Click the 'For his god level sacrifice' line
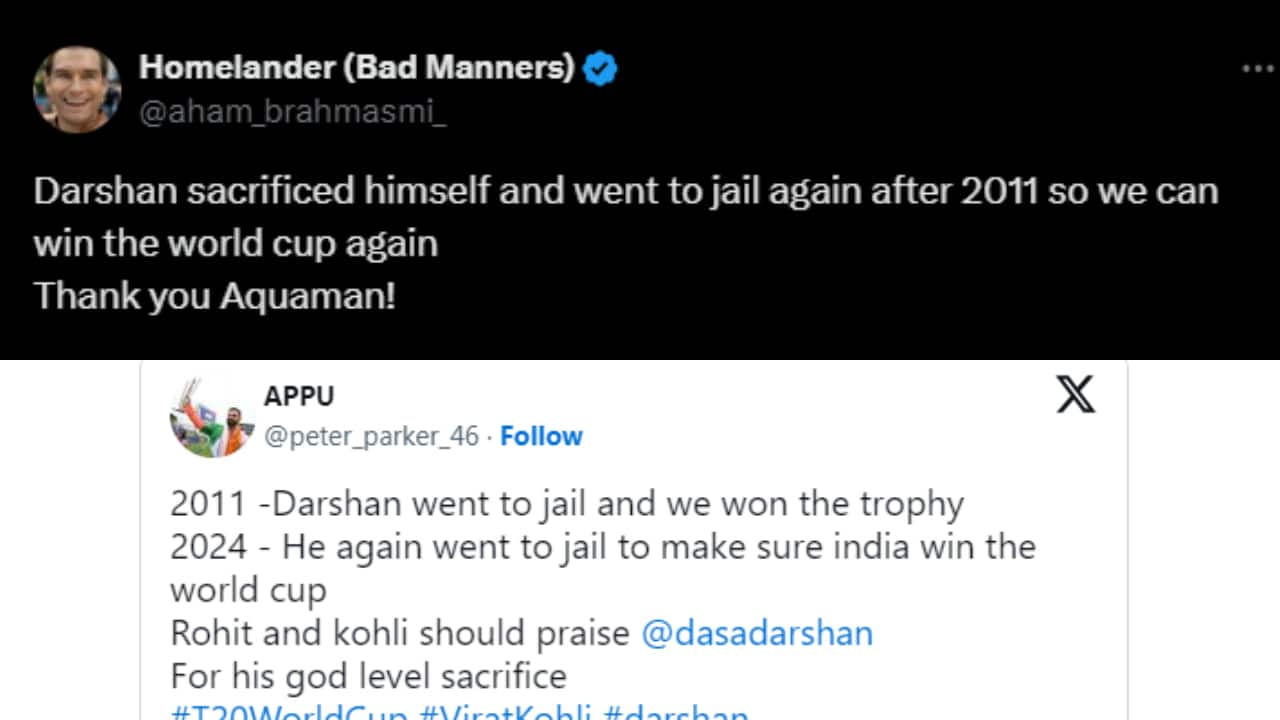The height and width of the screenshot is (720, 1280). [368, 676]
